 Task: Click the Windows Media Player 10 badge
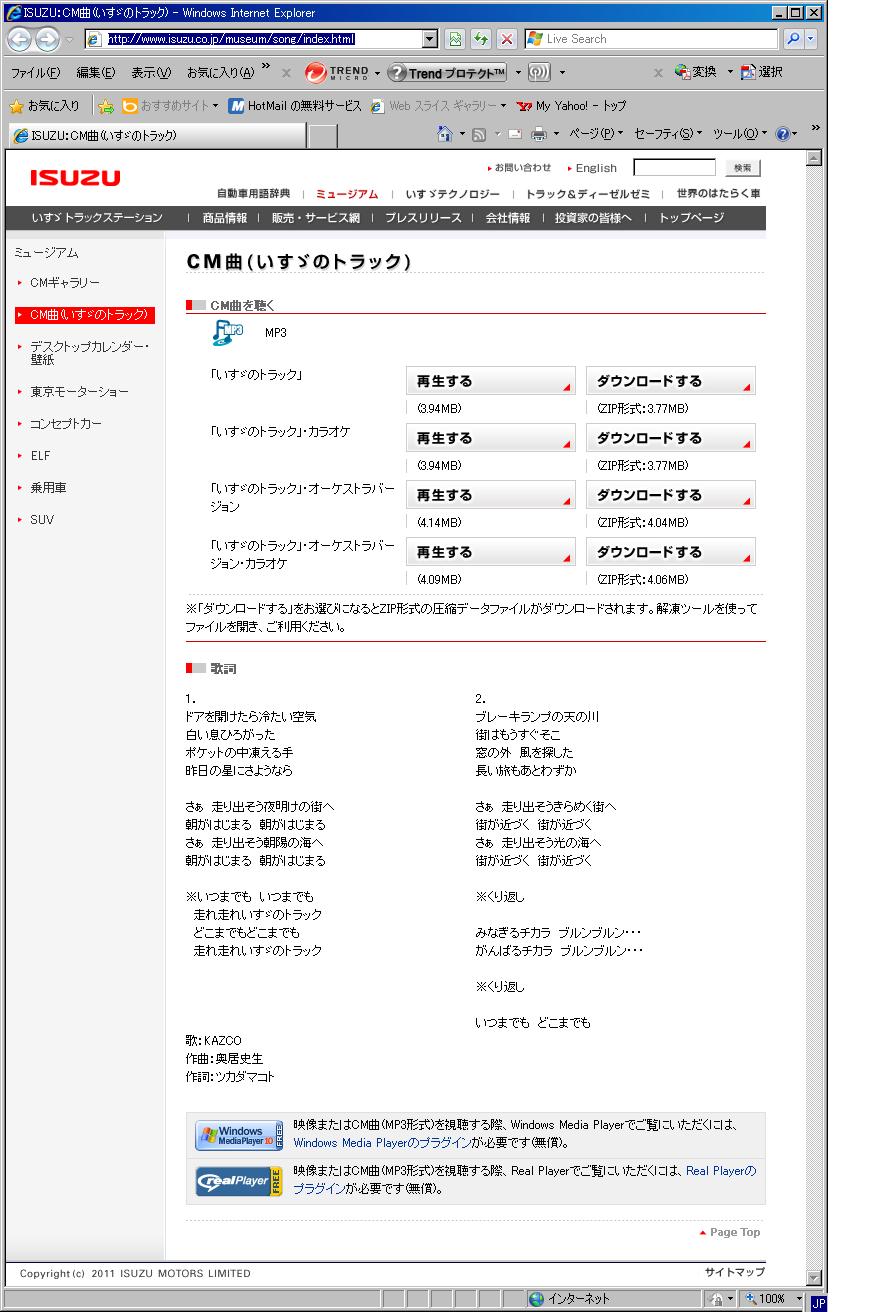tap(239, 1136)
